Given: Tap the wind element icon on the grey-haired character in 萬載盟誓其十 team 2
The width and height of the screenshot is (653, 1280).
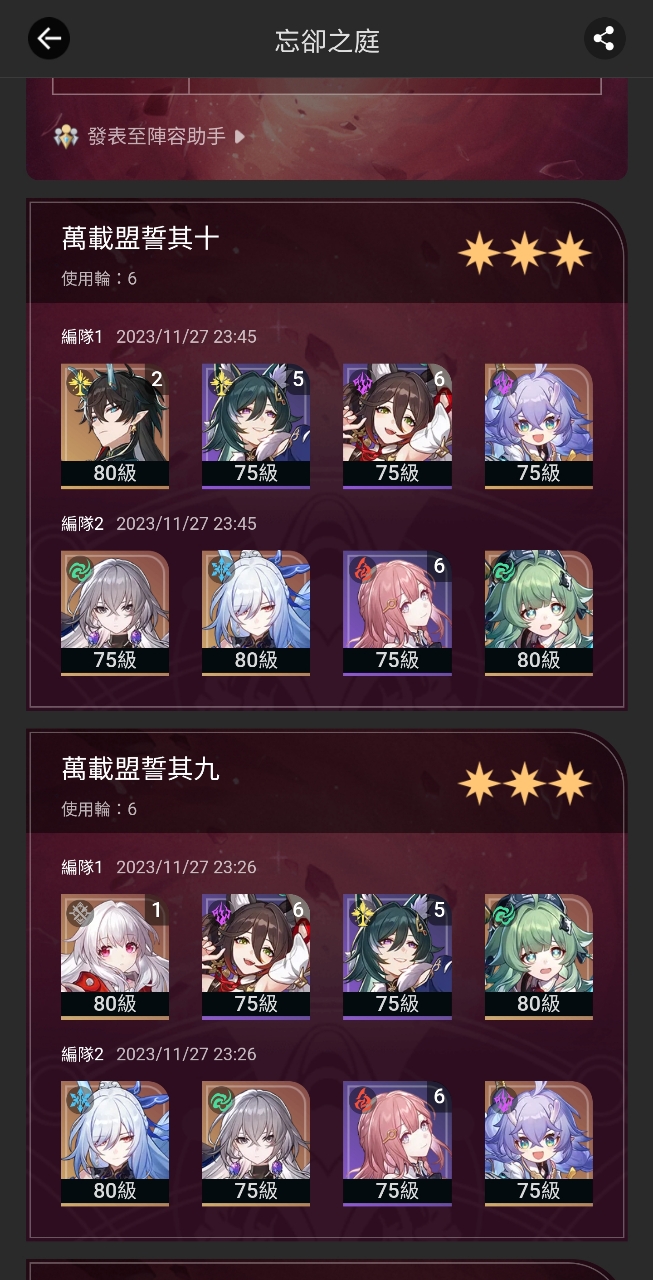Looking at the screenshot, I should coord(78,569).
